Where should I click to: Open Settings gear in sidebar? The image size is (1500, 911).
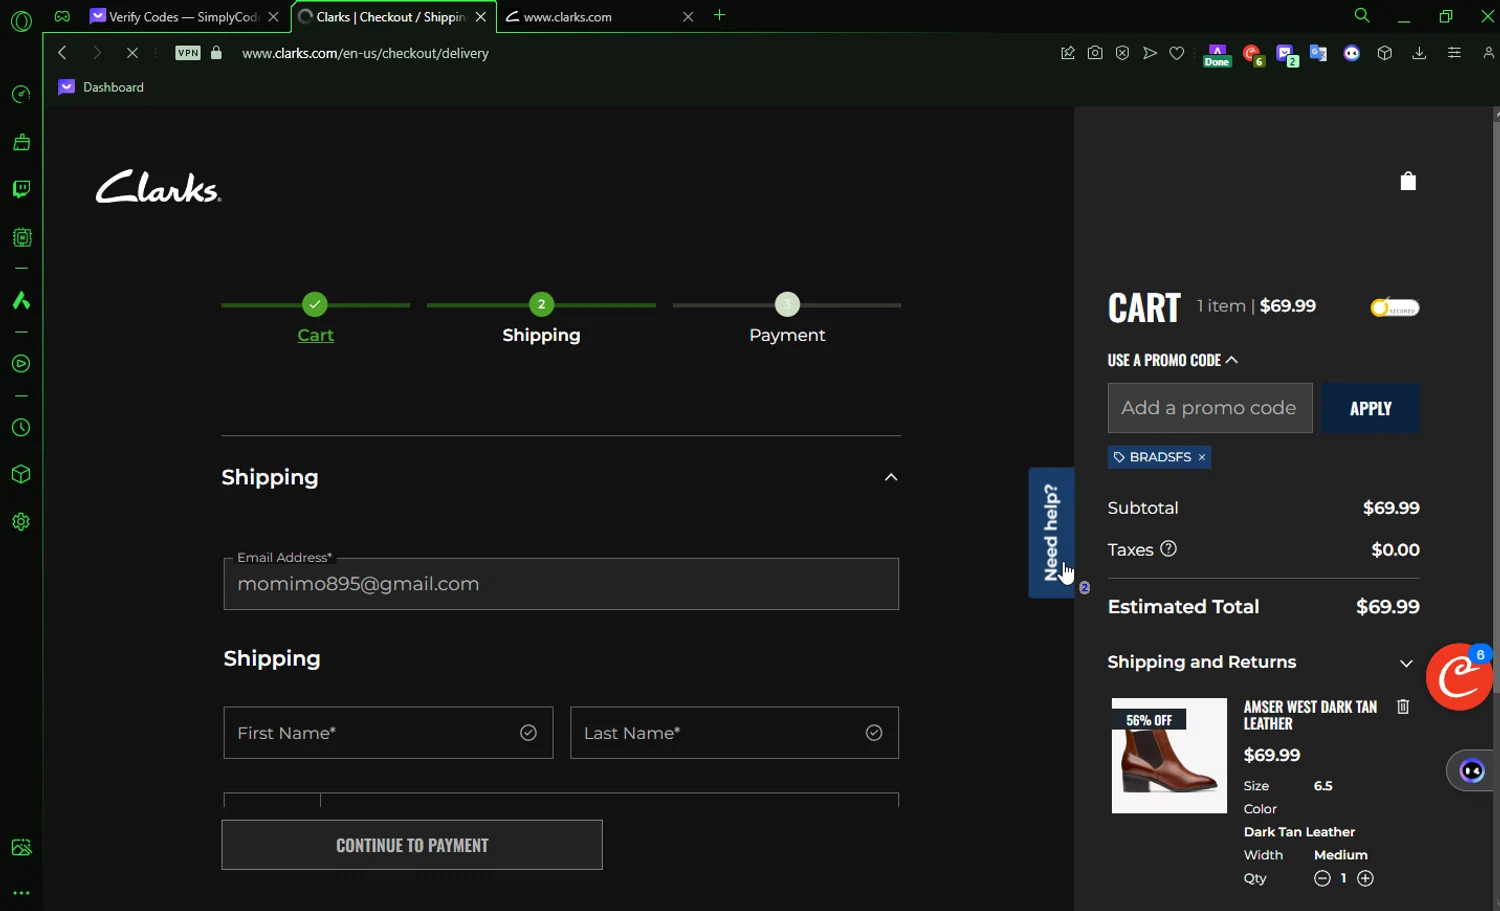[21, 522]
